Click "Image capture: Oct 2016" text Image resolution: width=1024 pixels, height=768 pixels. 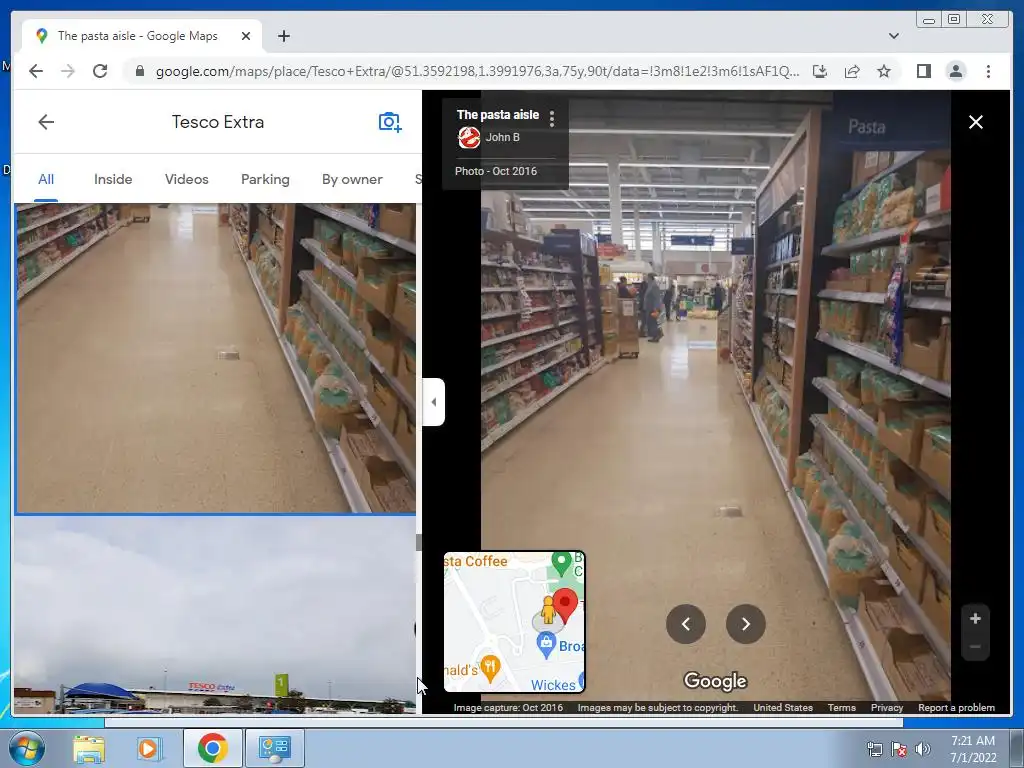[508, 707]
